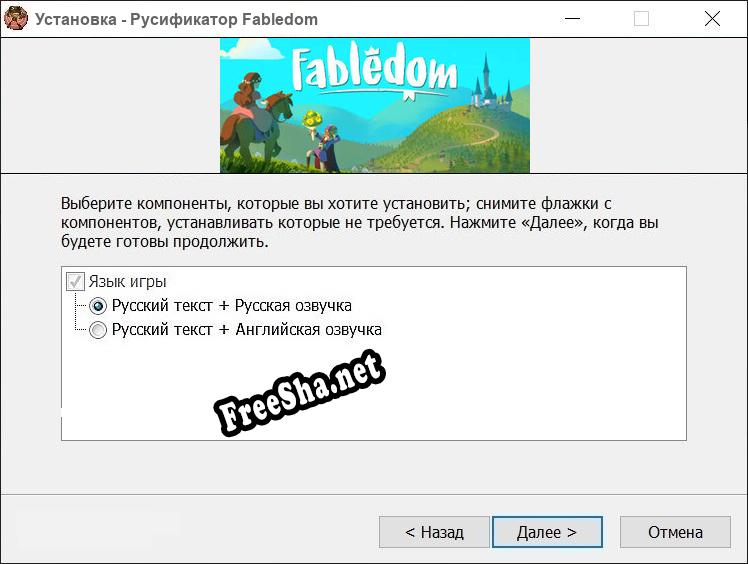The width and height of the screenshot is (748, 564).
Task: Click the Язык игры tree label
Action: tap(127, 282)
